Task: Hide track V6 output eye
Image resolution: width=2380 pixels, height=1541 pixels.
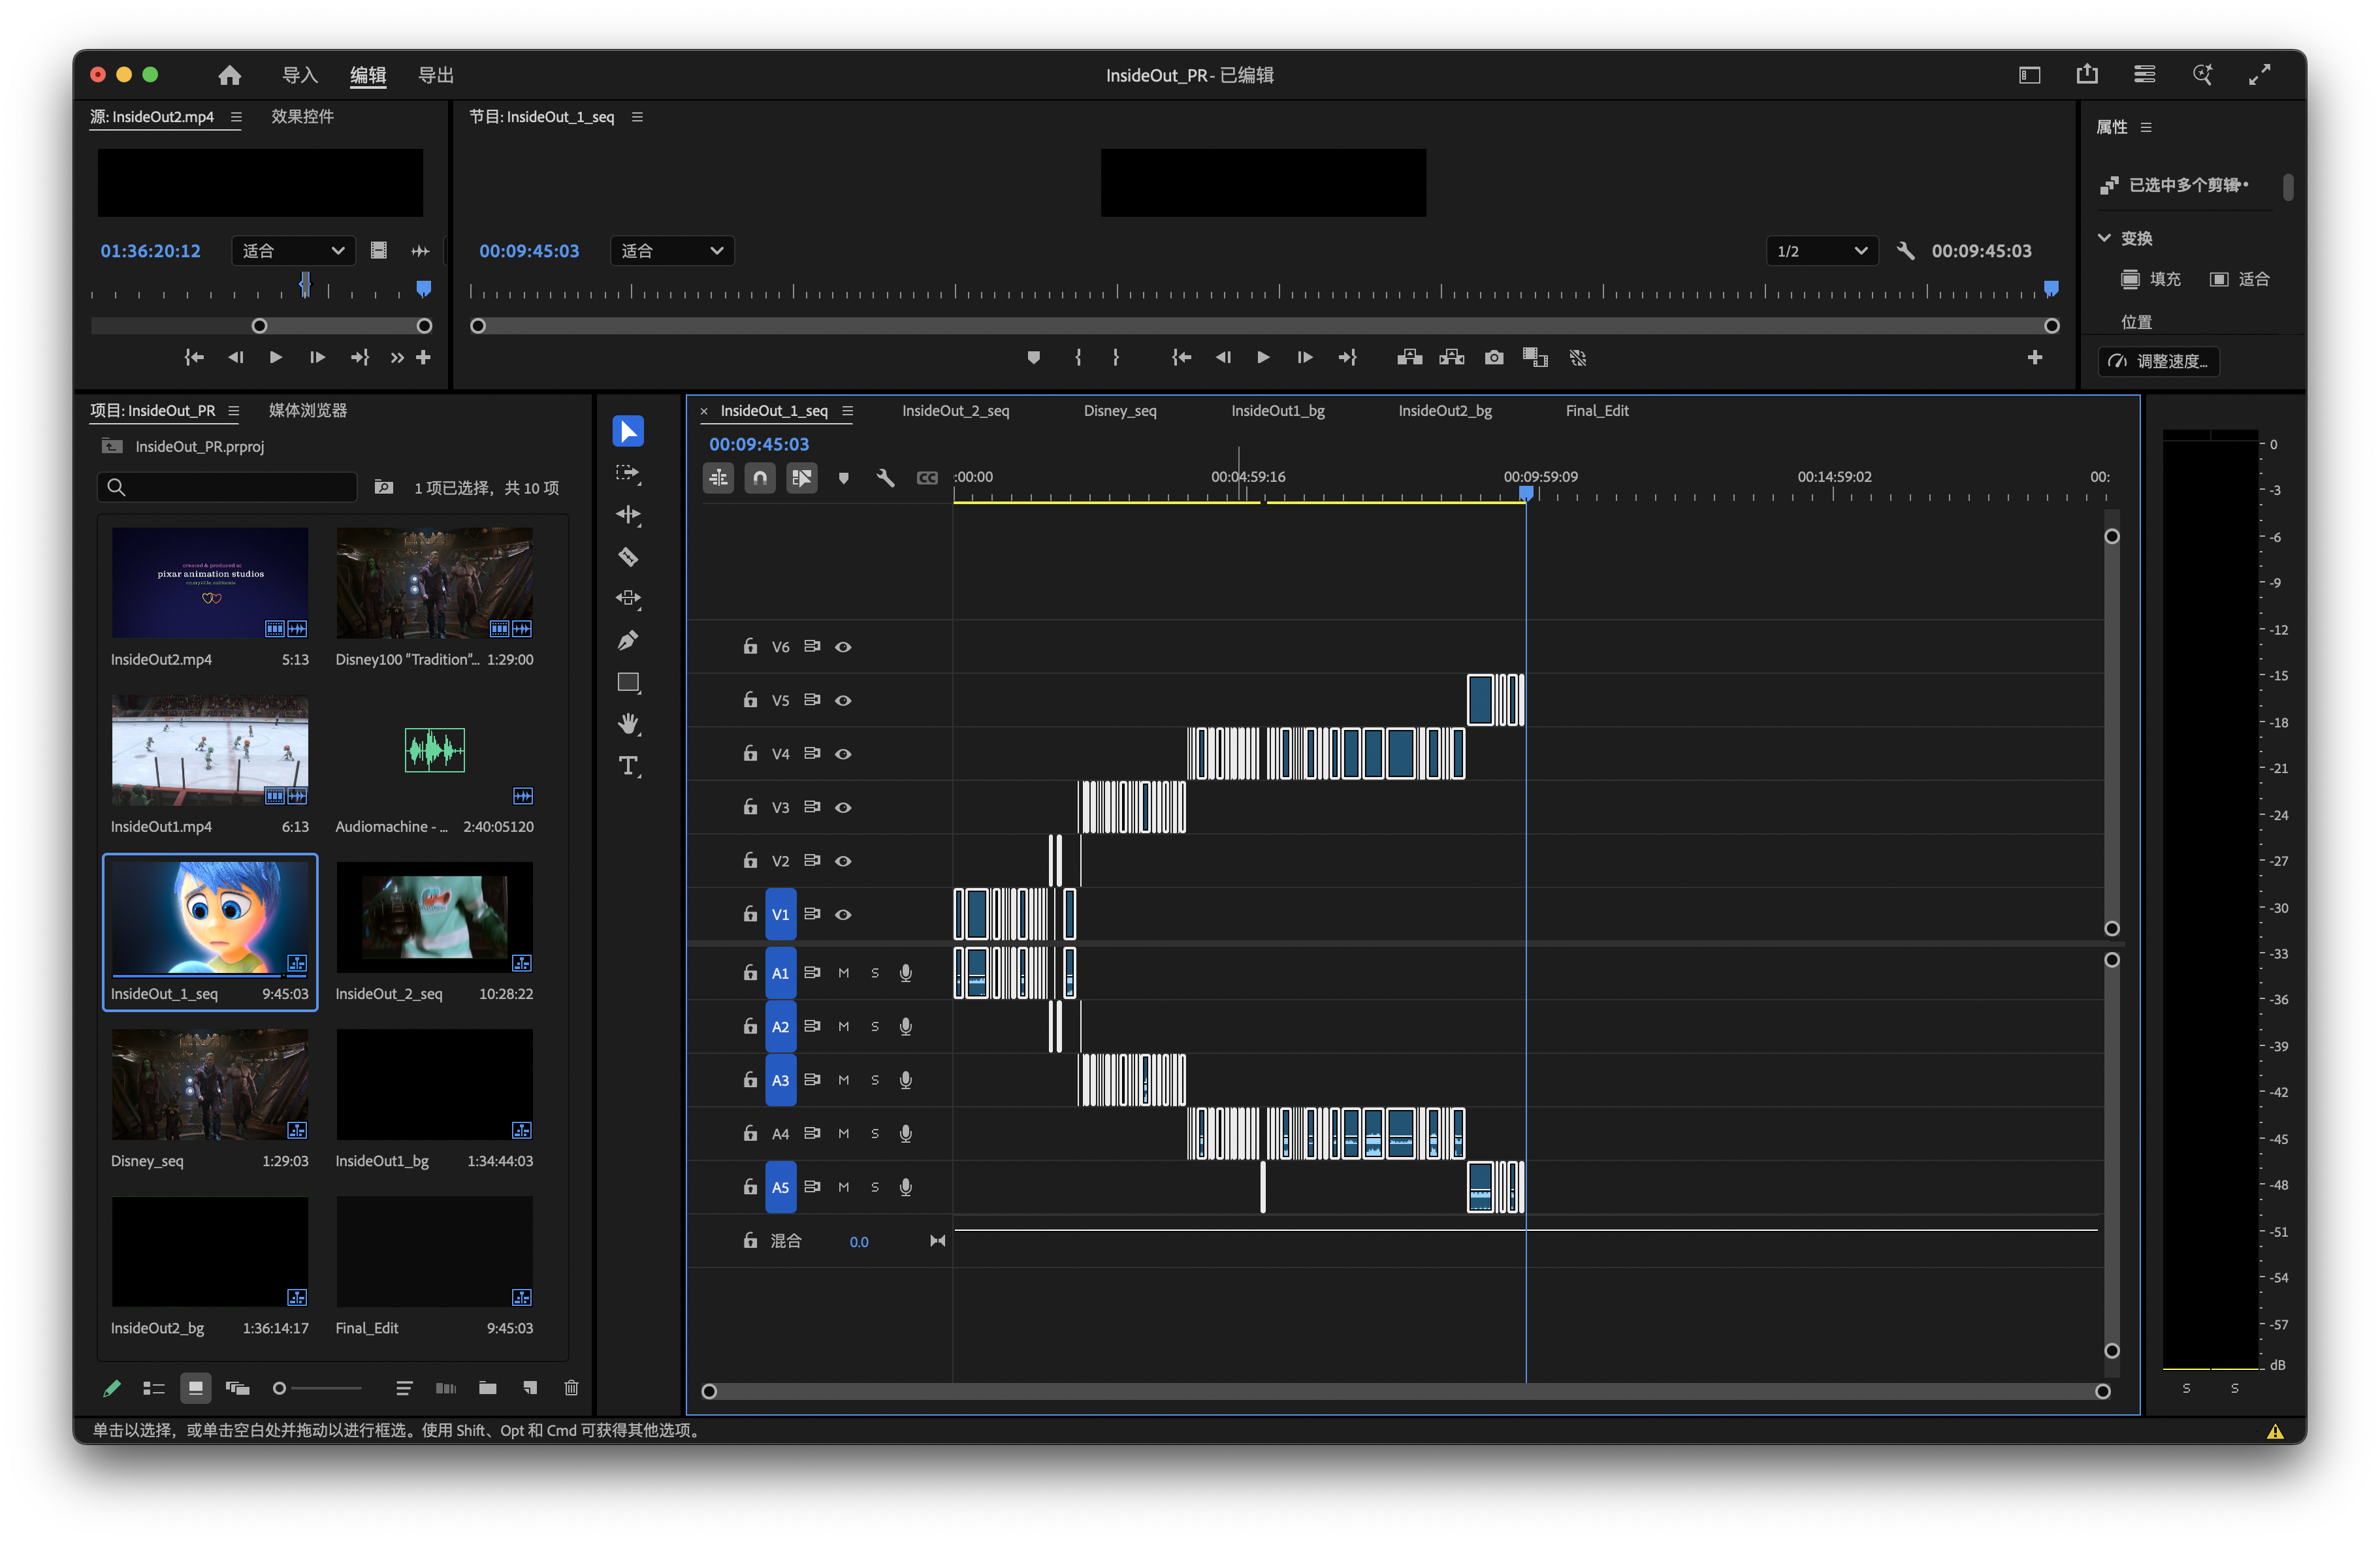Action: pos(843,647)
